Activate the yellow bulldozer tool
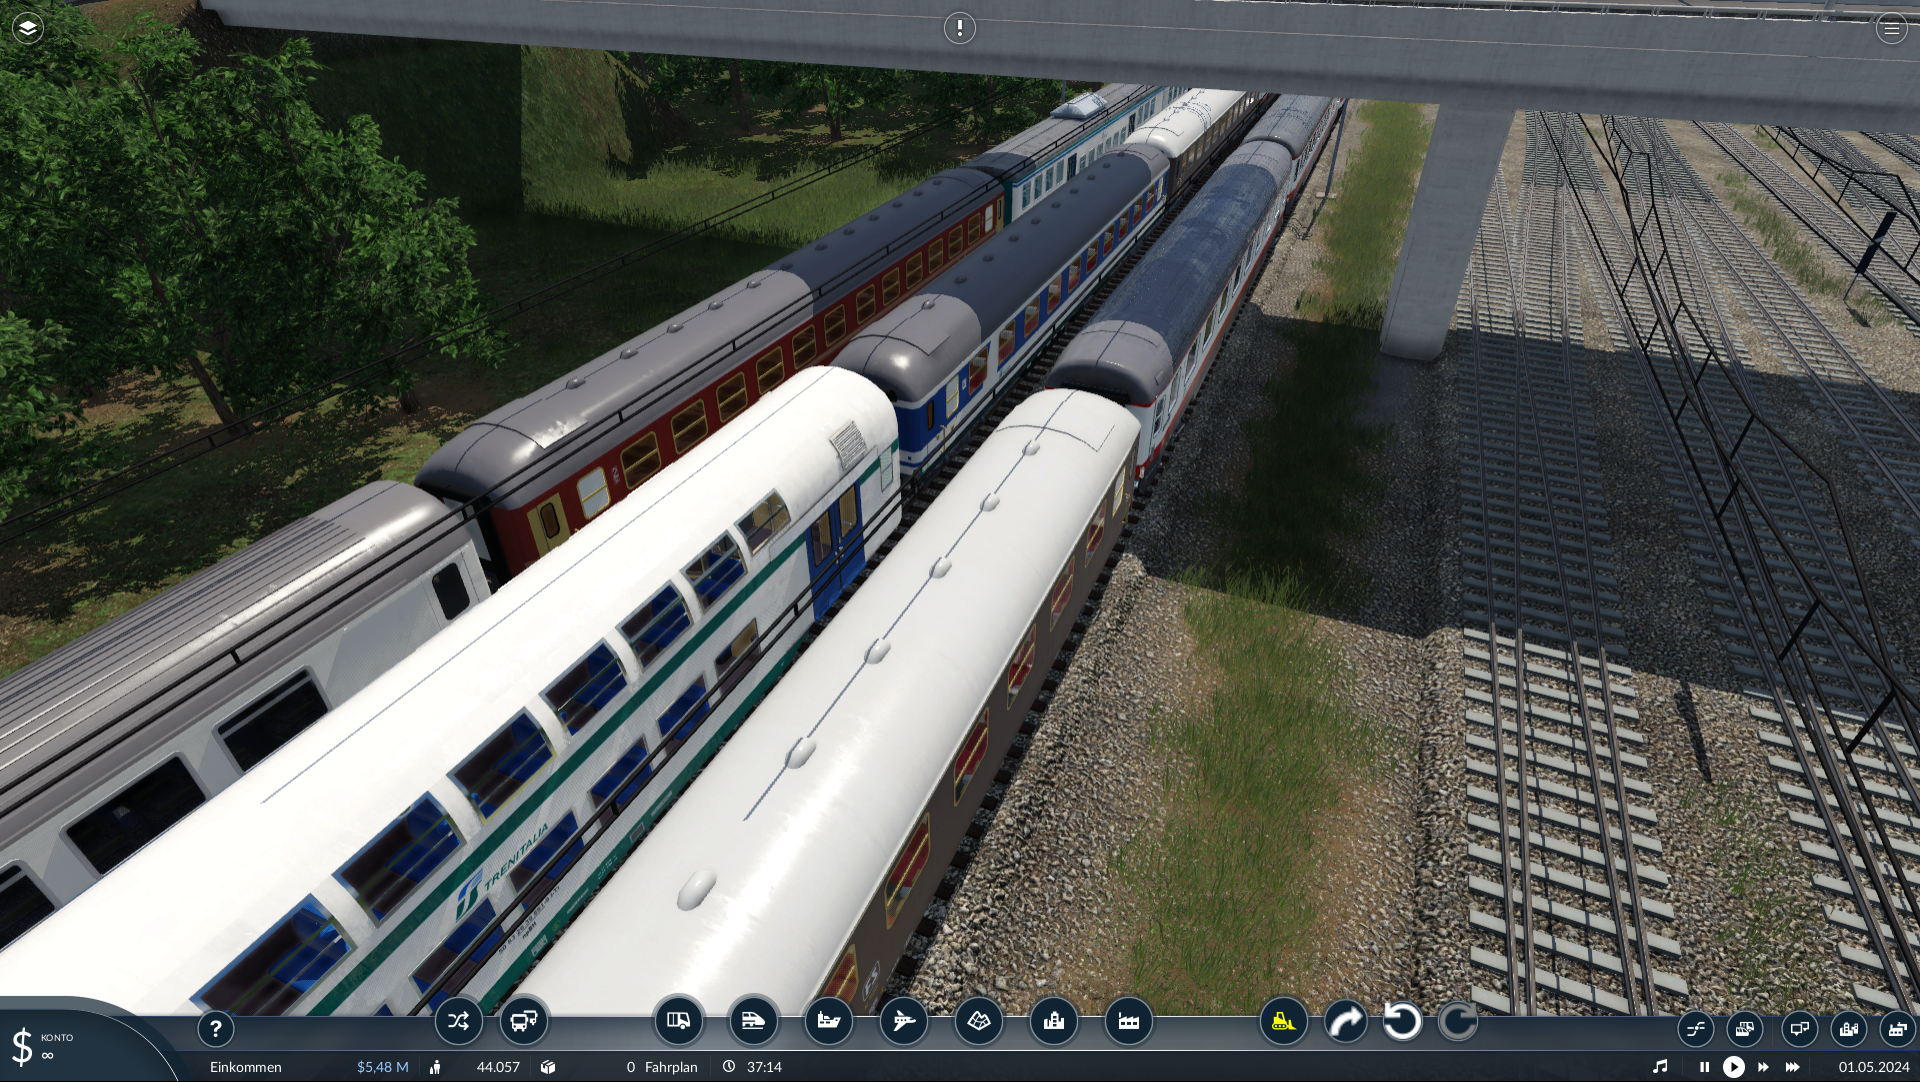1920x1082 pixels. (x=1284, y=1021)
